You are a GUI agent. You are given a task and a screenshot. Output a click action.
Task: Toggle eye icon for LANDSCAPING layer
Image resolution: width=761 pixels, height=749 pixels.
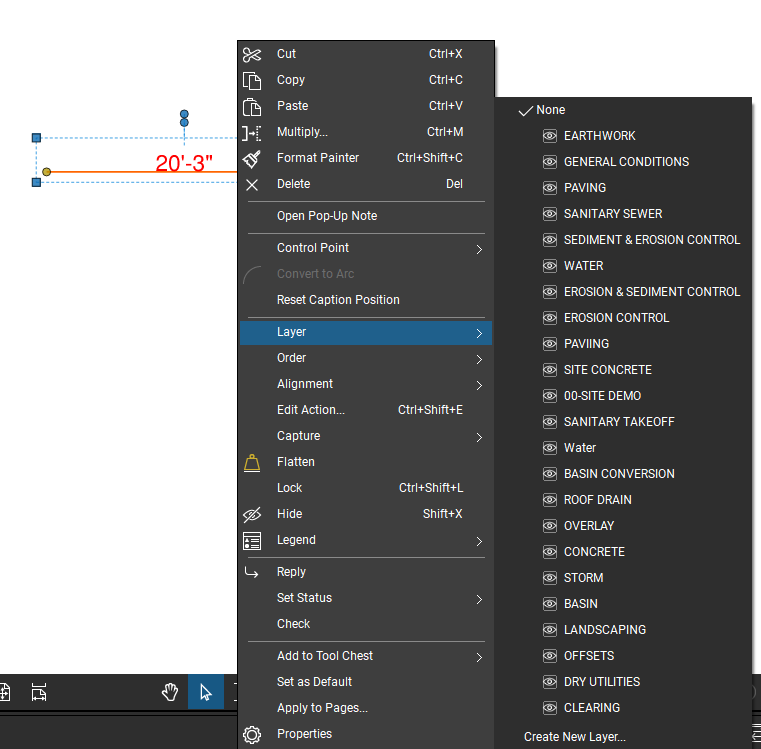click(549, 630)
